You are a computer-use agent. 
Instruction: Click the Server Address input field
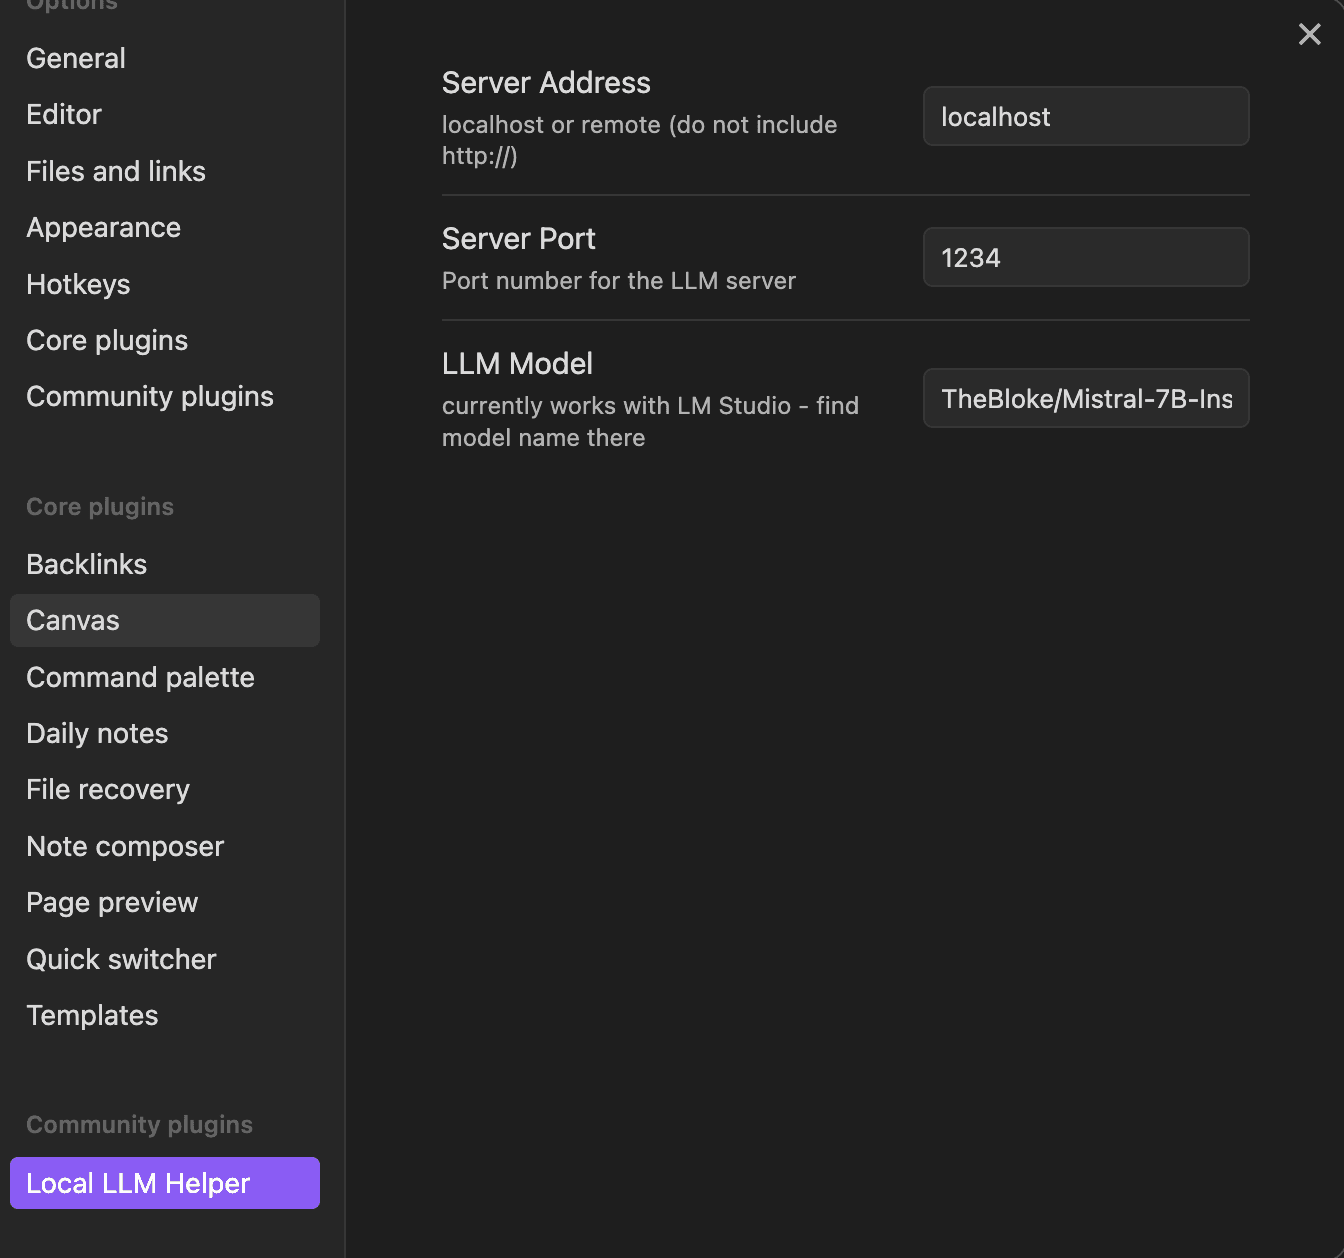[x=1085, y=116]
